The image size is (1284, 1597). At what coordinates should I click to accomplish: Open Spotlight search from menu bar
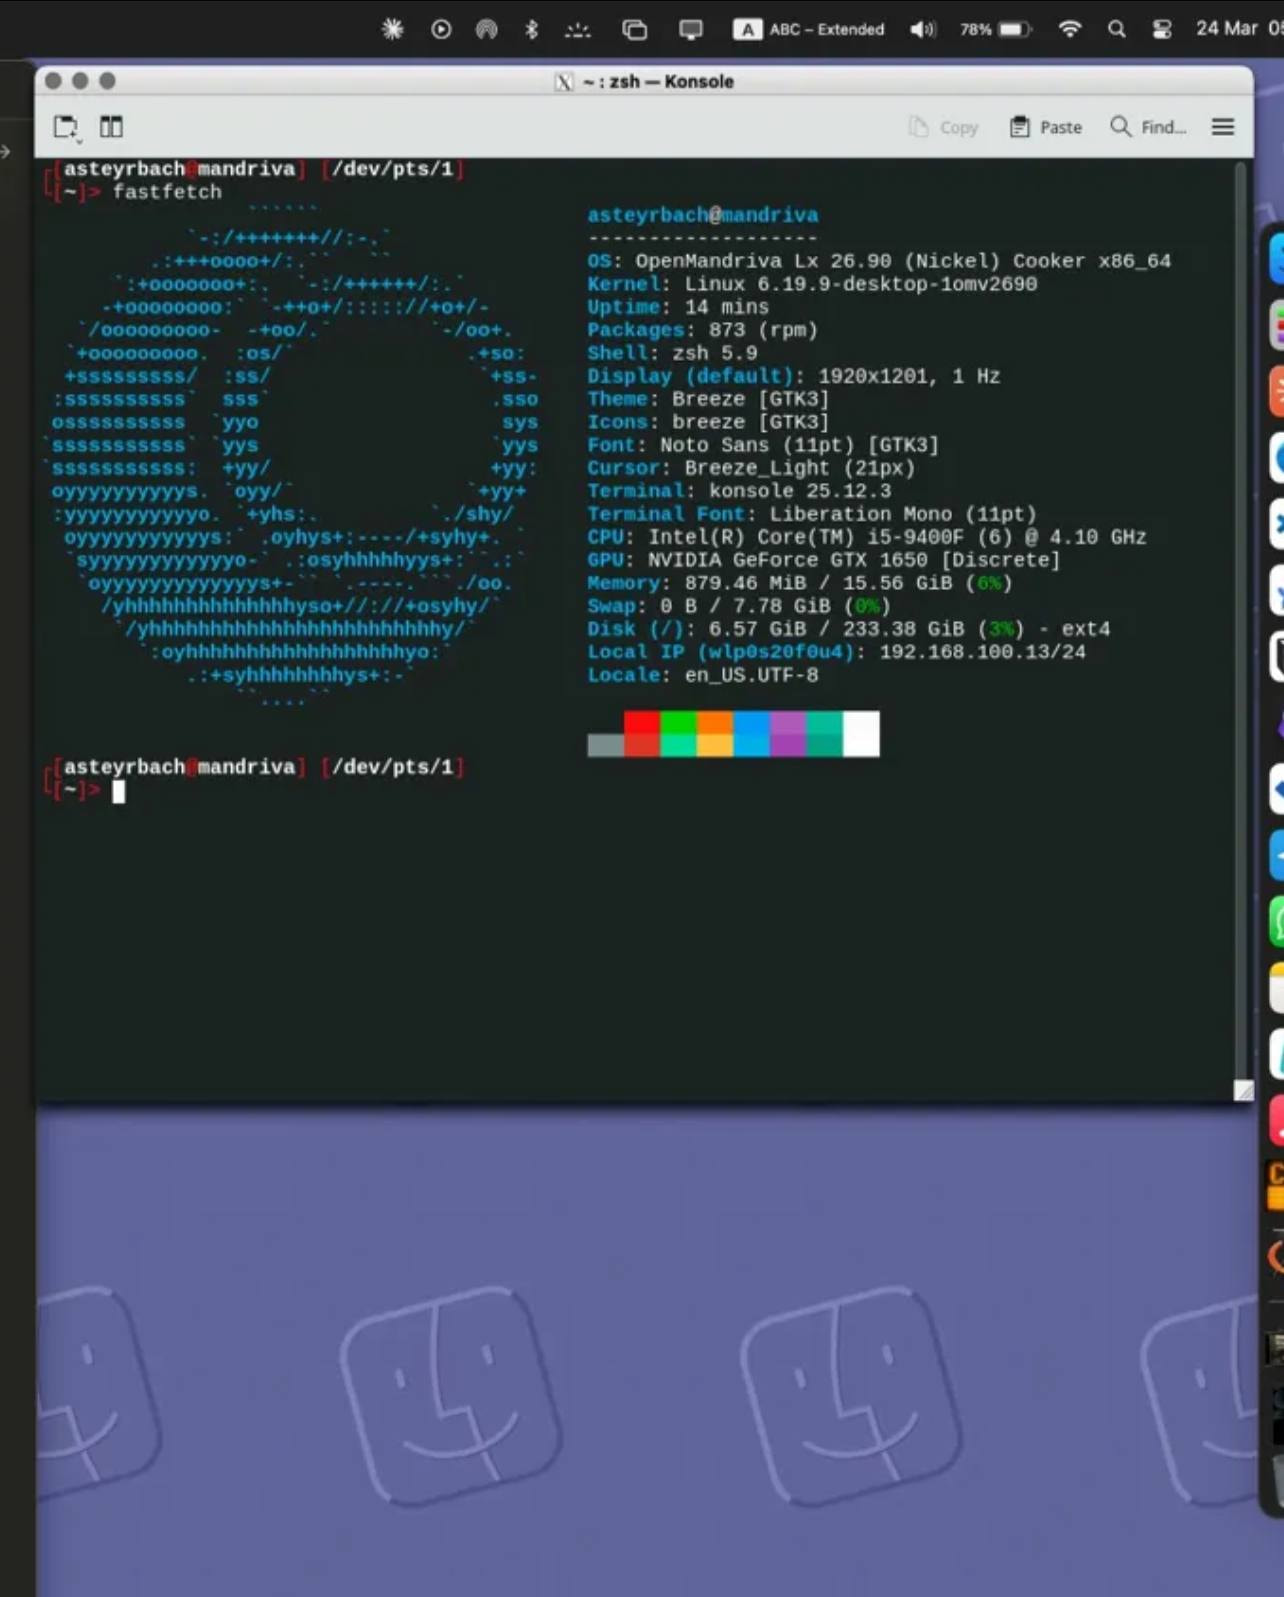pos(1116,29)
